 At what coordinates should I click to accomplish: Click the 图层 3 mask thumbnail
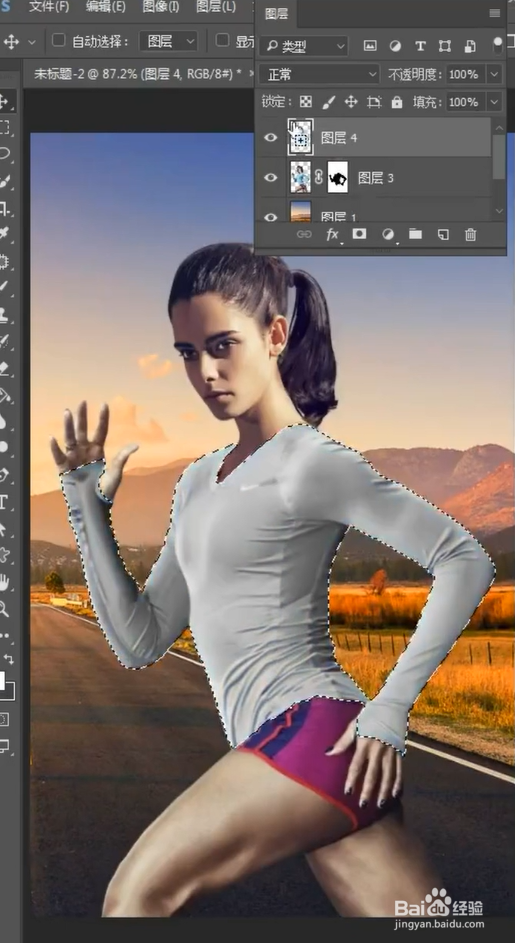coord(338,177)
